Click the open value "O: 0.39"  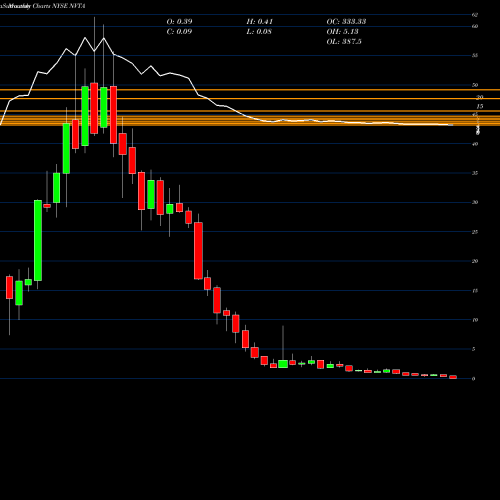pyautogui.click(x=179, y=22)
